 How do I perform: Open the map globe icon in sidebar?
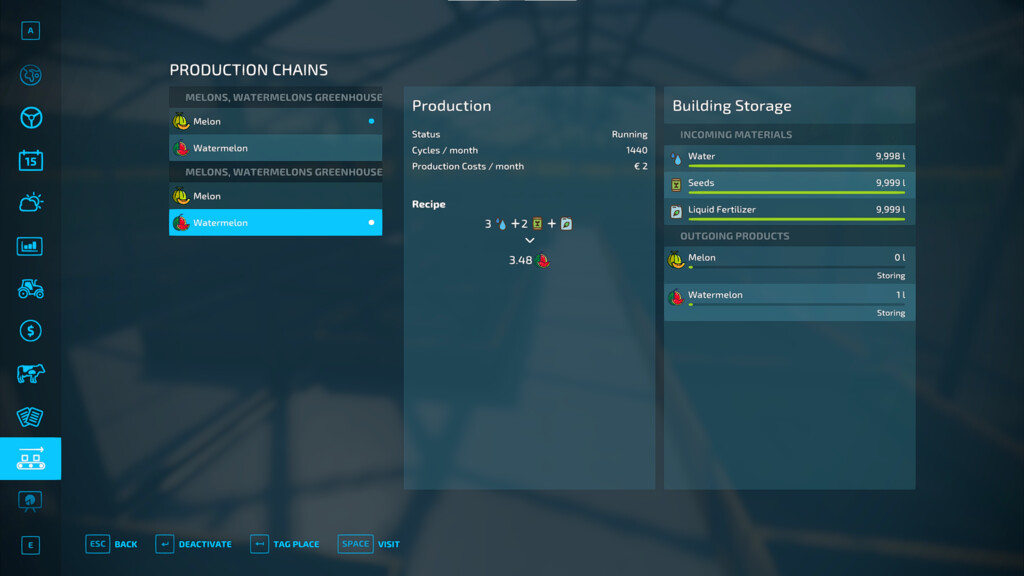pyautogui.click(x=31, y=75)
